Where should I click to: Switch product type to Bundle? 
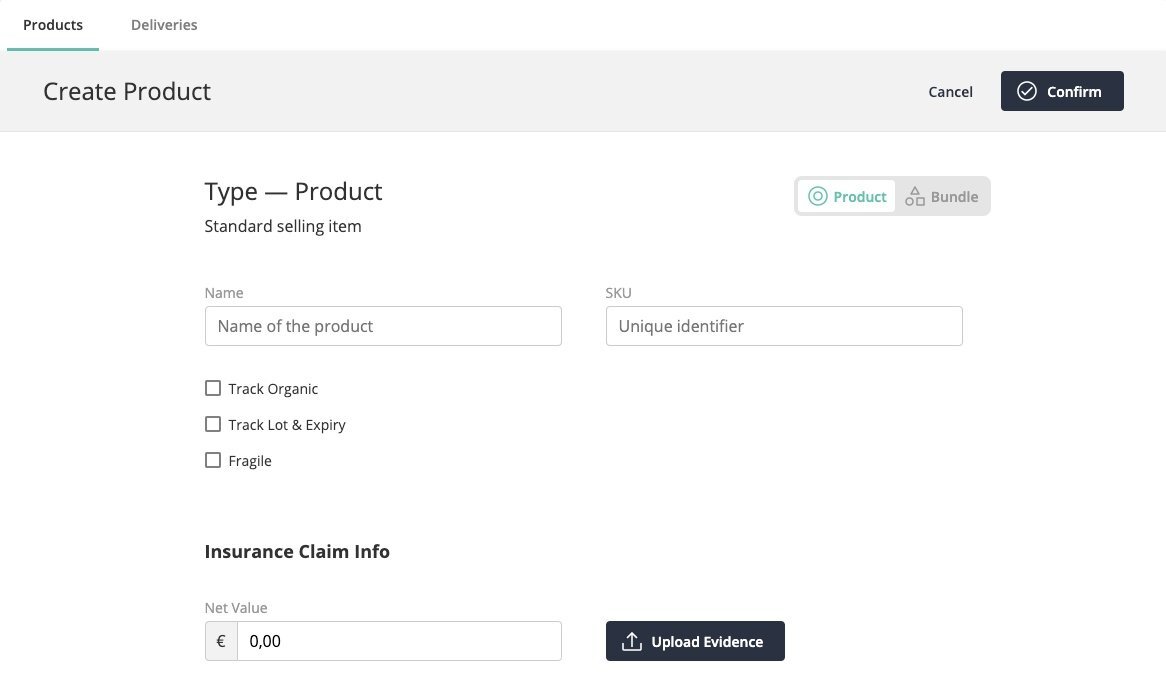pyautogui.click(x=941, y=196)
